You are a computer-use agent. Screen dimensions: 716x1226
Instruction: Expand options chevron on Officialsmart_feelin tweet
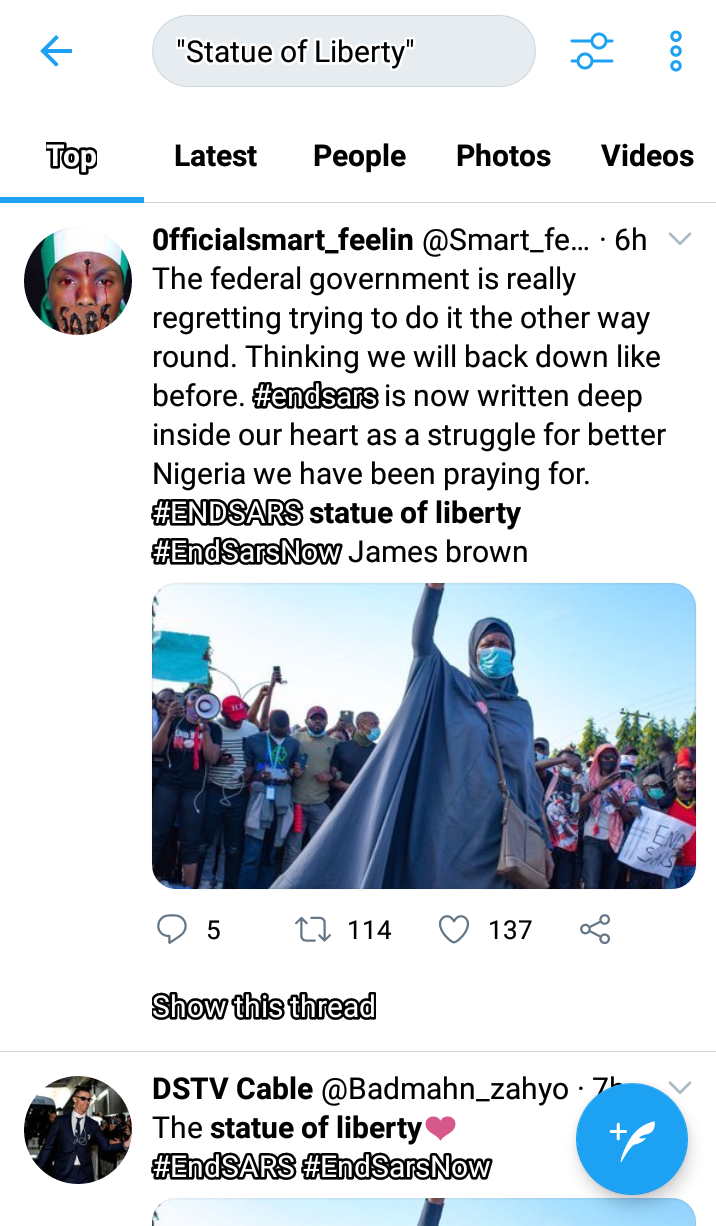coord(680,239)
